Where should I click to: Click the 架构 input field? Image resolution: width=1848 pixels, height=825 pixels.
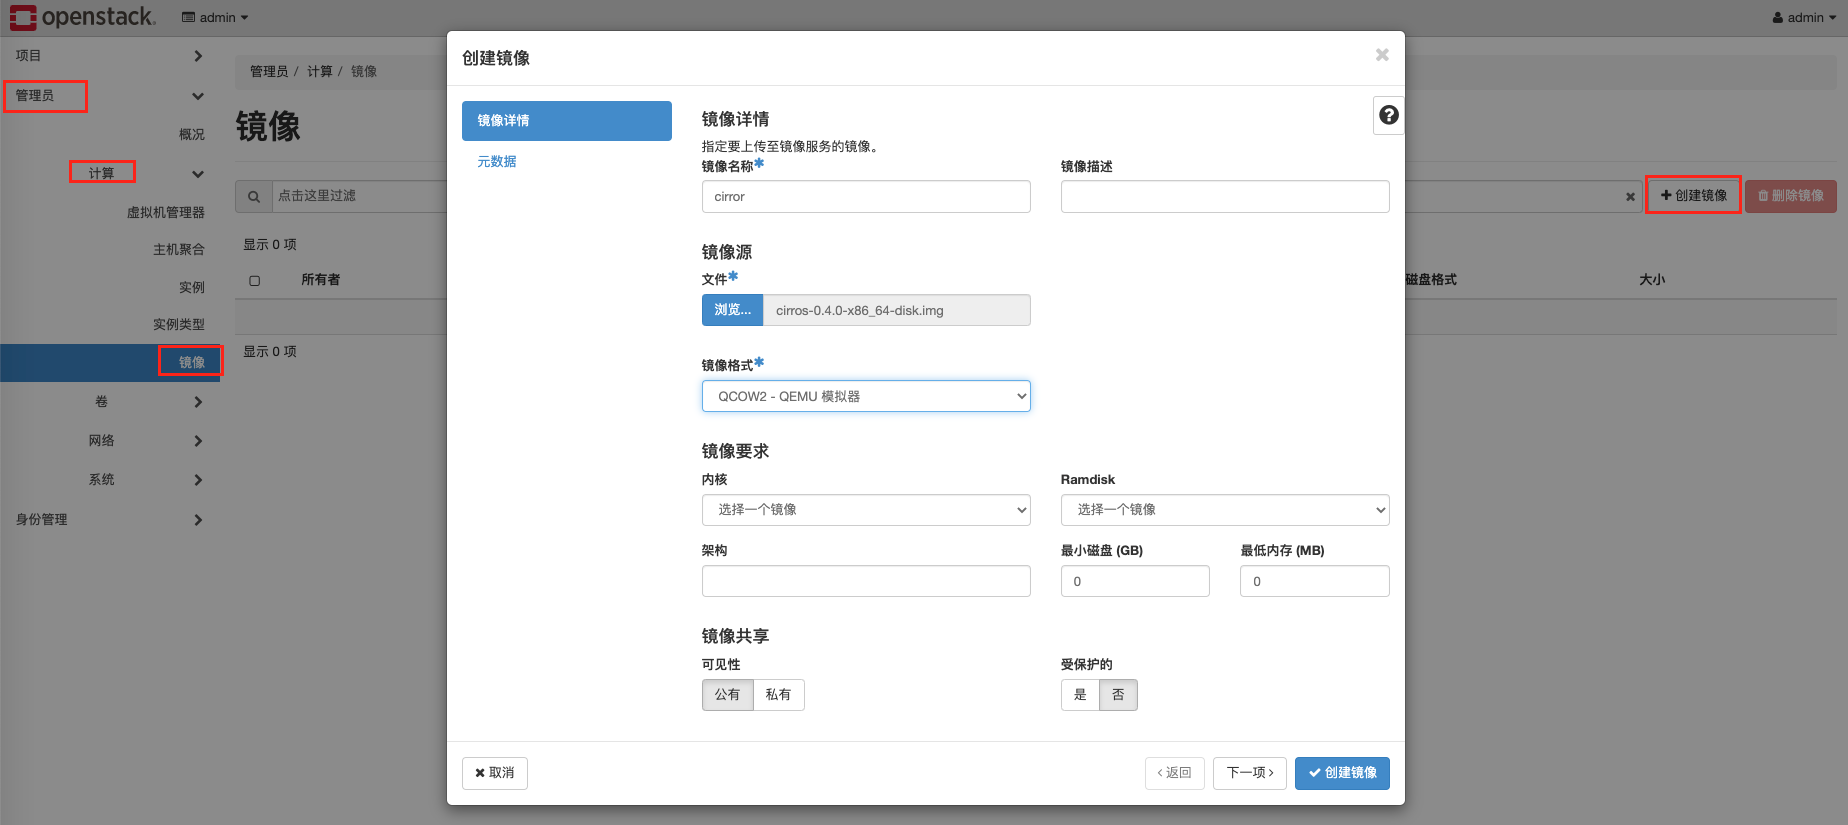(866, 581)
